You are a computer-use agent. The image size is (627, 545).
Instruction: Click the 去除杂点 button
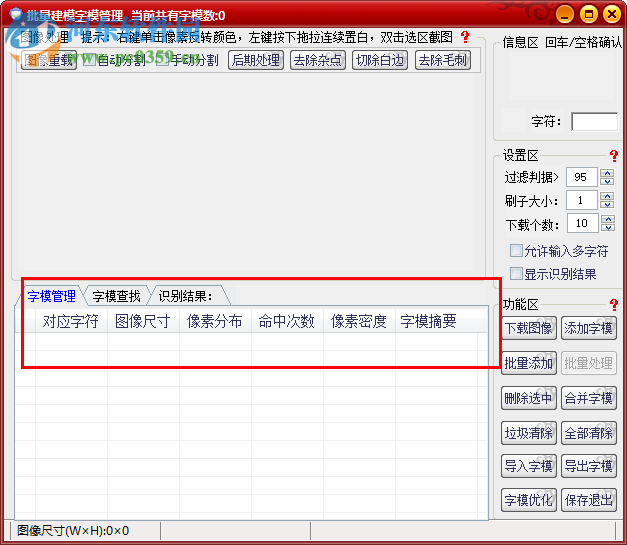click(x=318, y=60)
